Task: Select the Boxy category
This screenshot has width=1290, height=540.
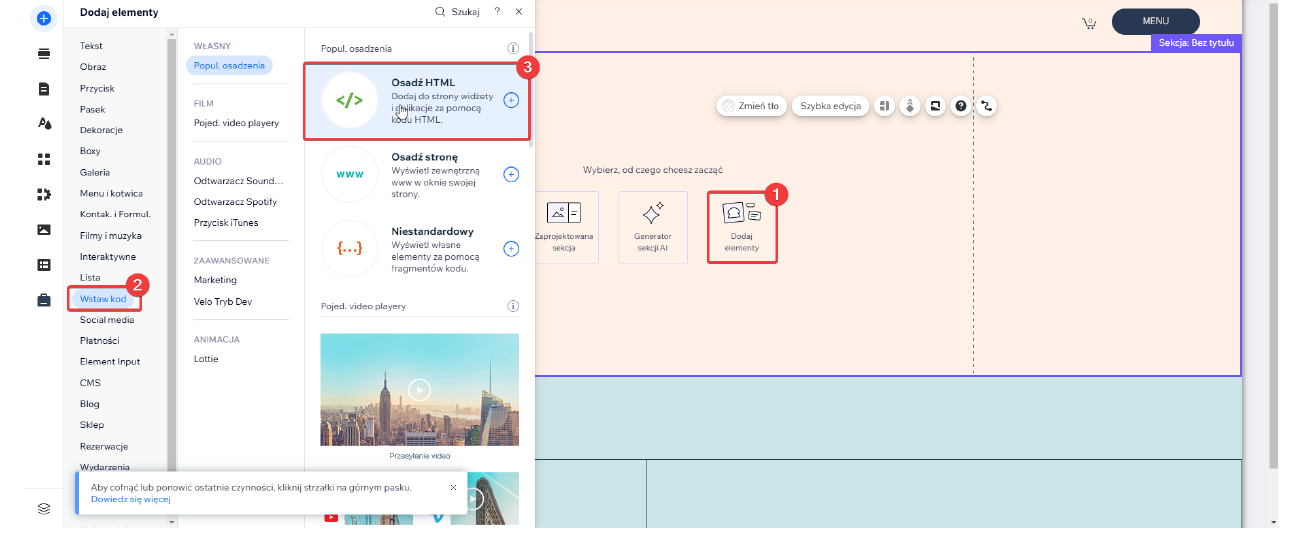Action: [90, 151]
